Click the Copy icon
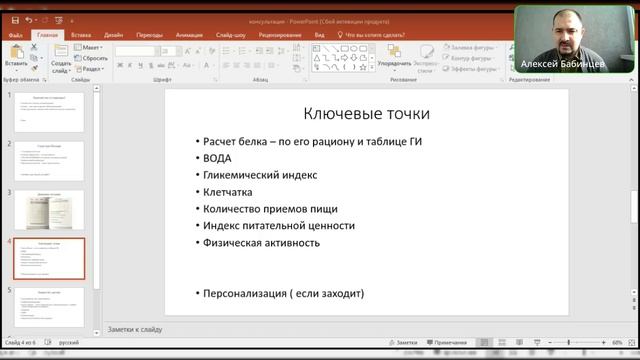This screenshot has height=360, width=640. pyautogui.click(x=34, y=58)
